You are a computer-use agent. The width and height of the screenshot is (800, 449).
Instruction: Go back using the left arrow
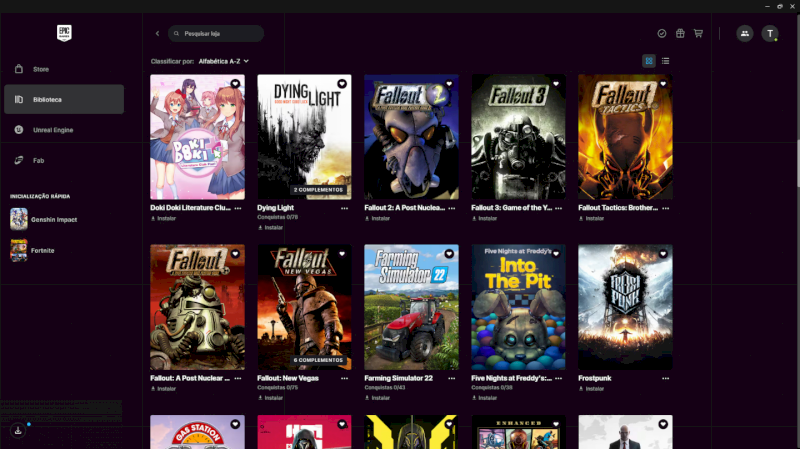(x=157, y=33)
